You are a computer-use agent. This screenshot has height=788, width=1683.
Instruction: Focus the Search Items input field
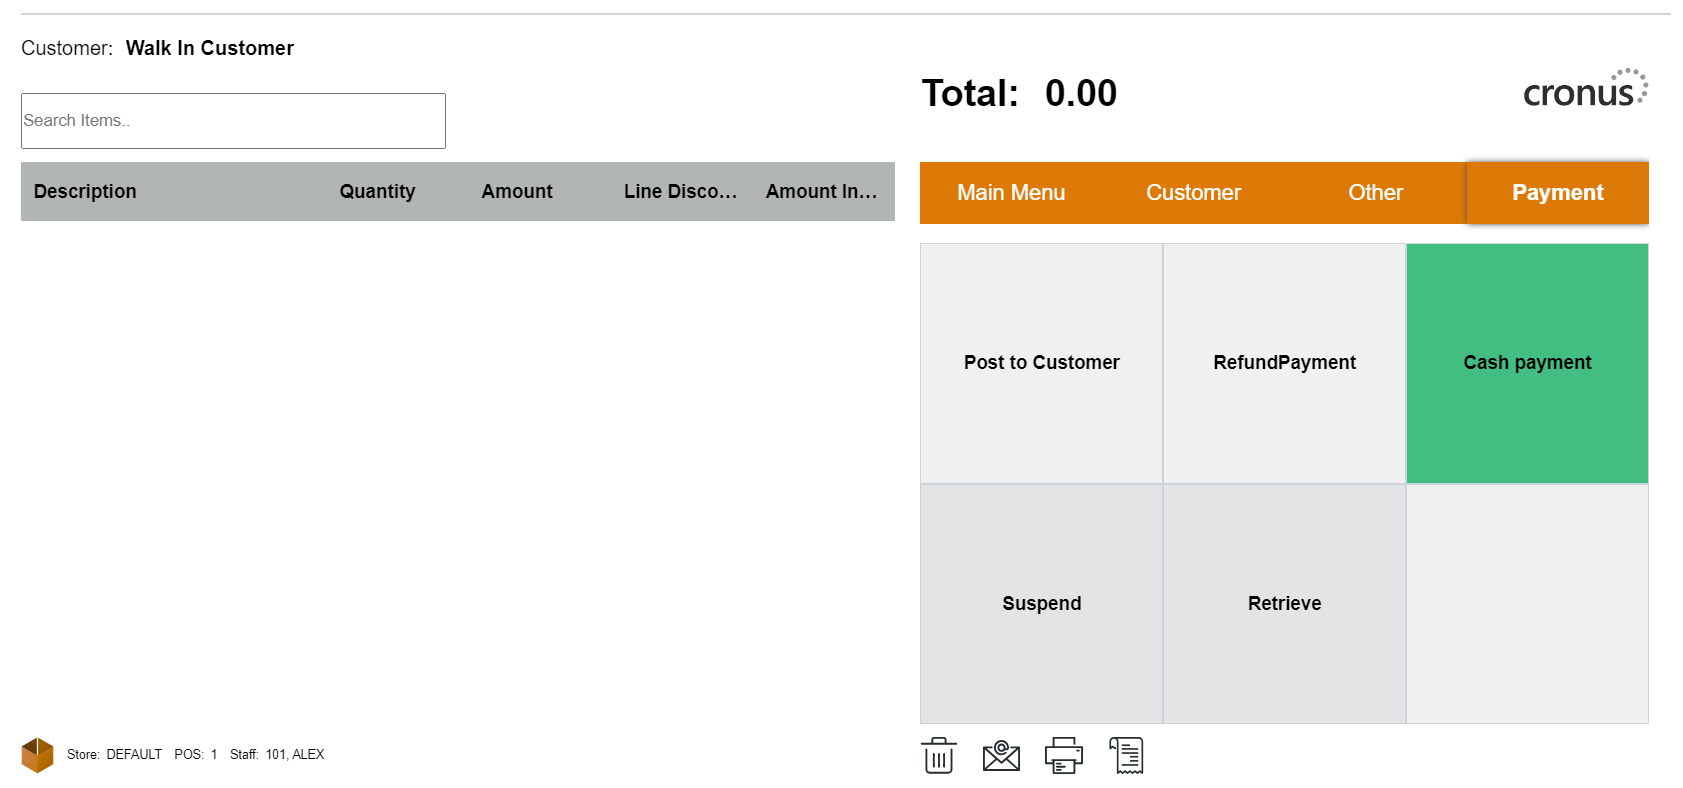233,121
